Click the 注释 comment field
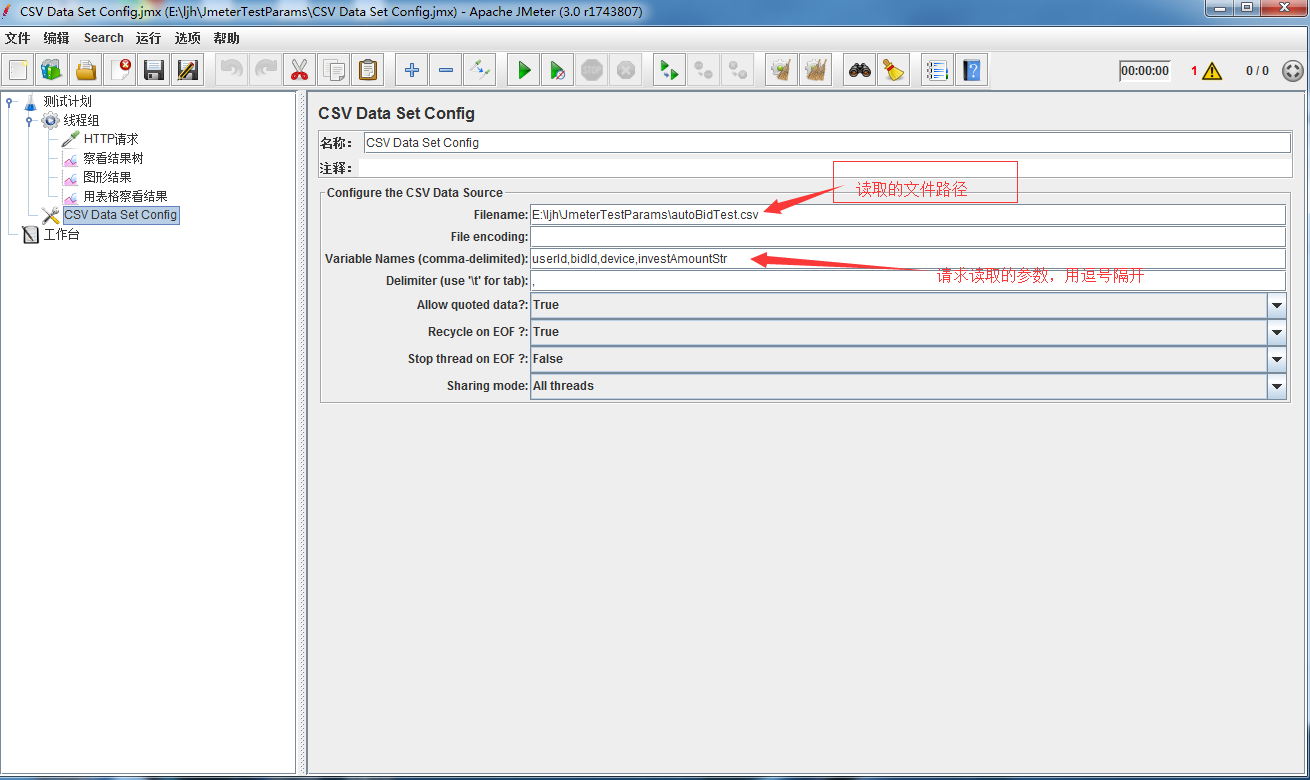1310x780 pixels. [x=825, y=168]
